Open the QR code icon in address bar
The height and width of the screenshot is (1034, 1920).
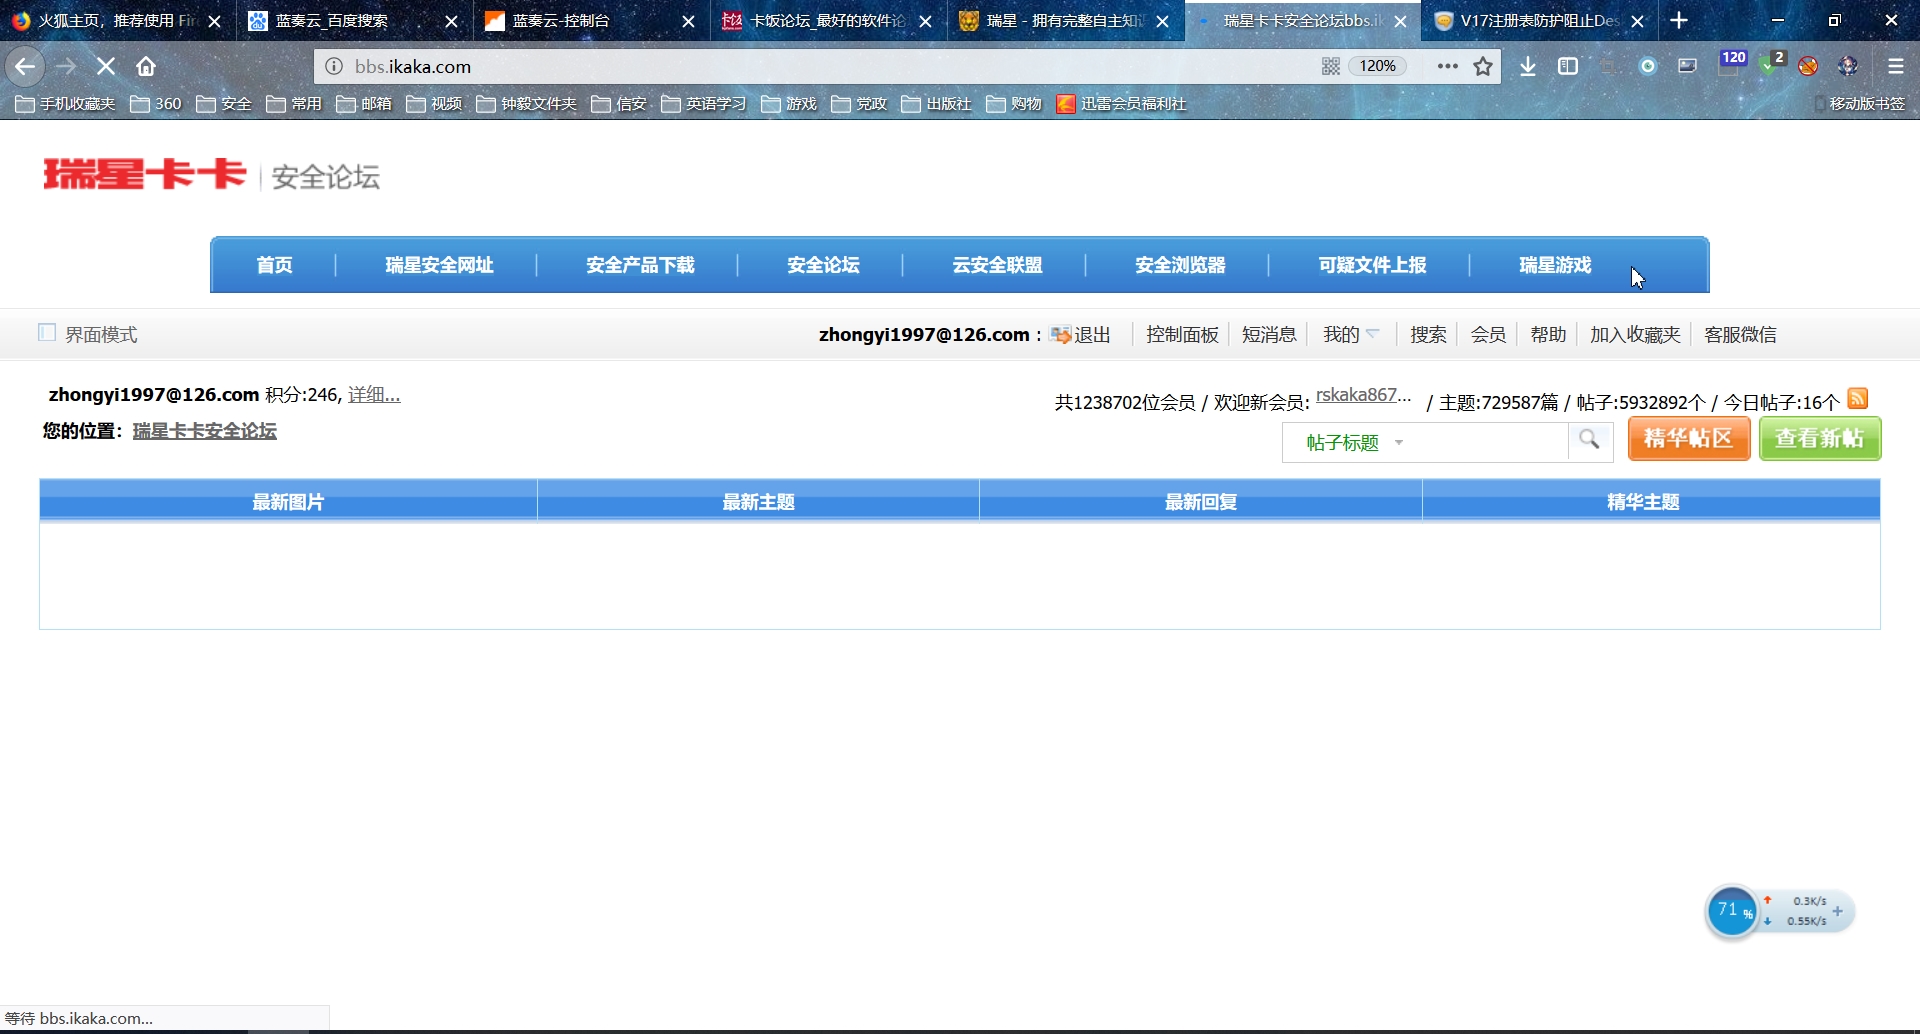[1331, 66]
